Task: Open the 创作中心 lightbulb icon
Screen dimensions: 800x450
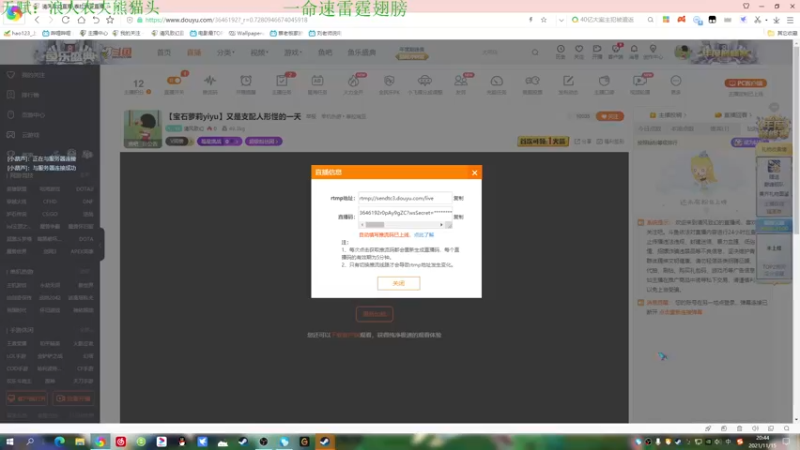Action: tap(653, 51)
